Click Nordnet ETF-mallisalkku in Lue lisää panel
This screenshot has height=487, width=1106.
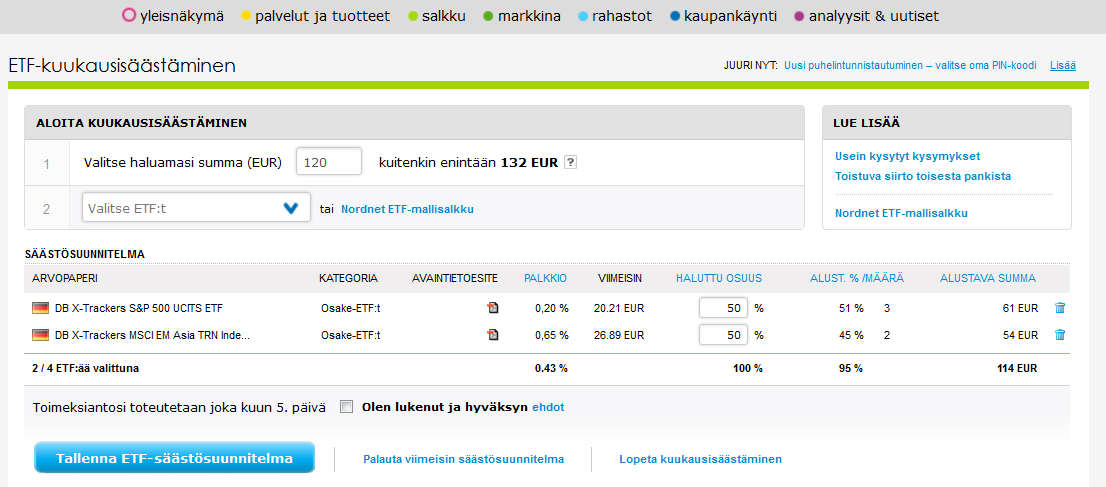click(901, 212)
